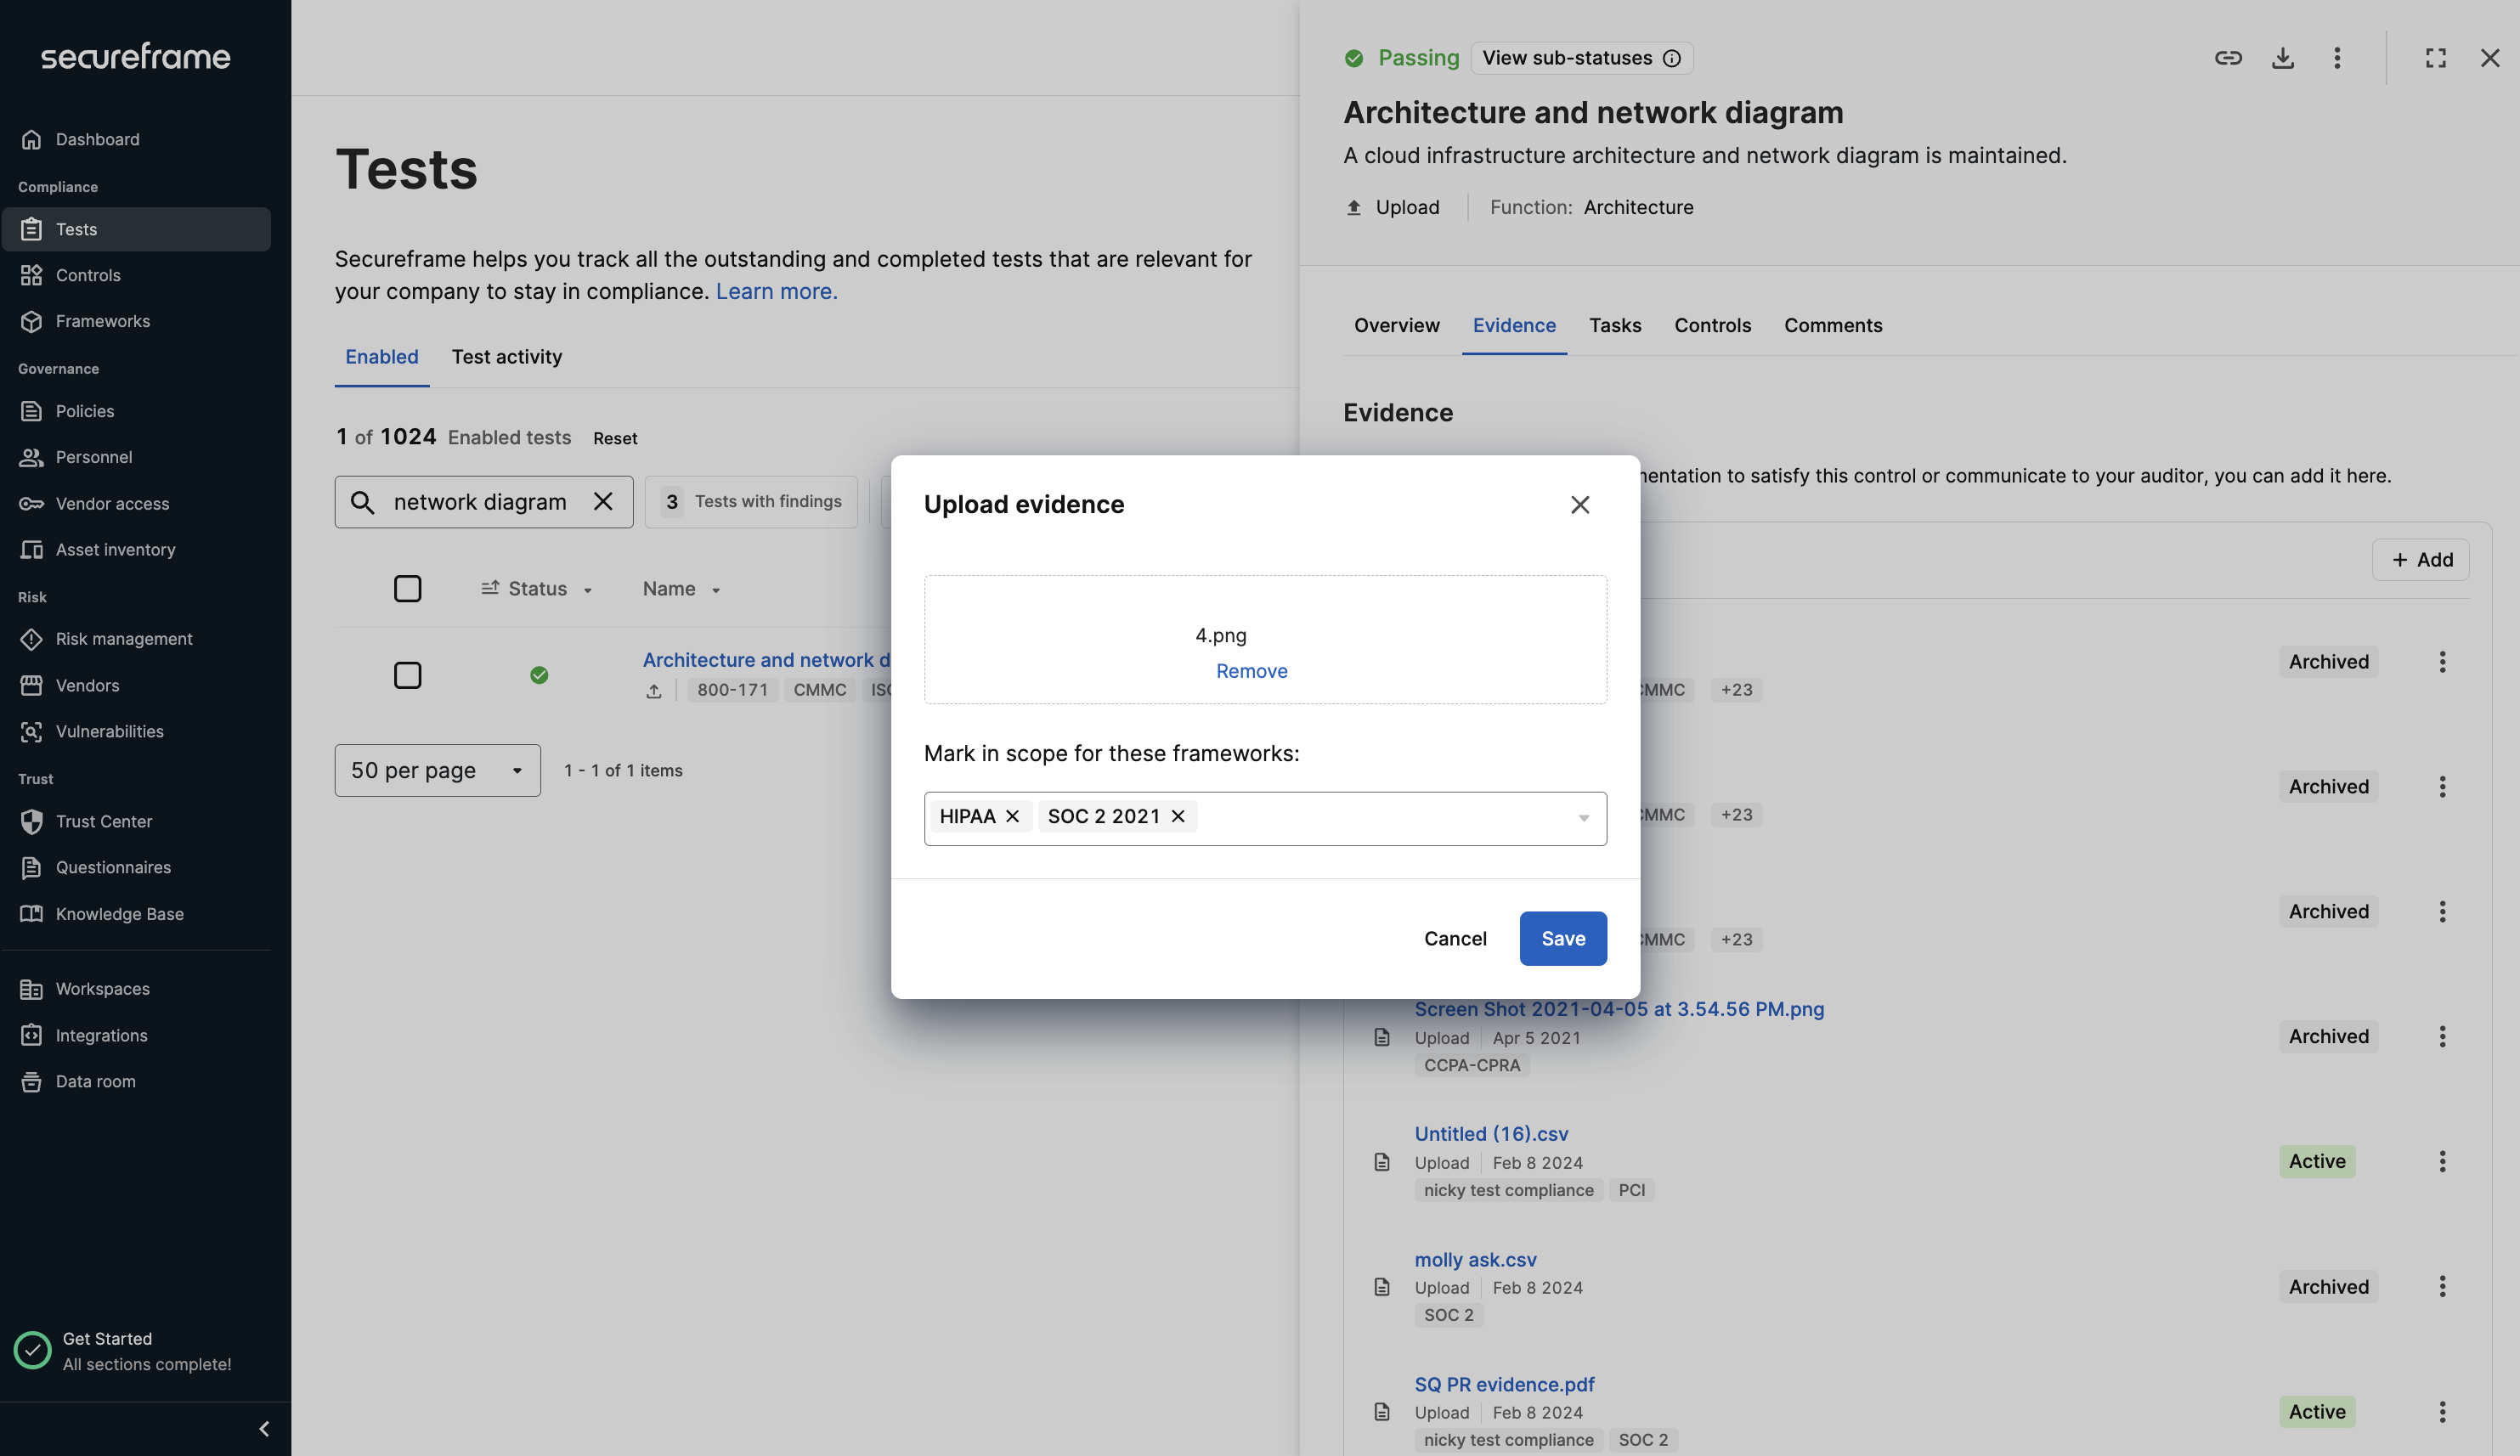
Task: Save the uploaded evidence
Action: pos(1563,938)
